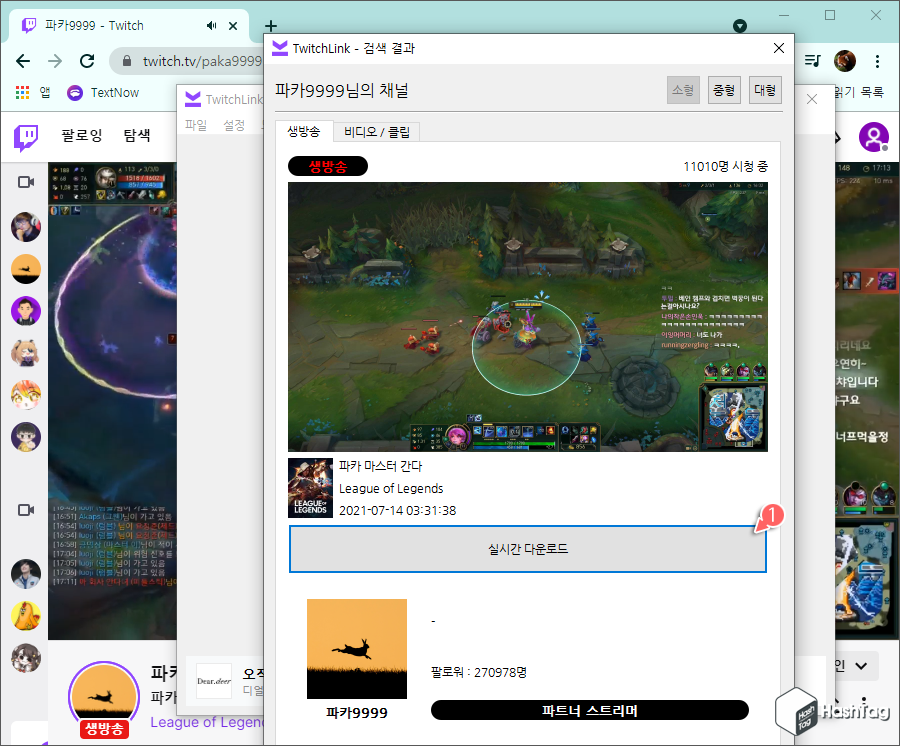Close the TwitchLink 검색 결과 dialog
The width and height of the screenshot is (900, 746).
pos(778,48)
